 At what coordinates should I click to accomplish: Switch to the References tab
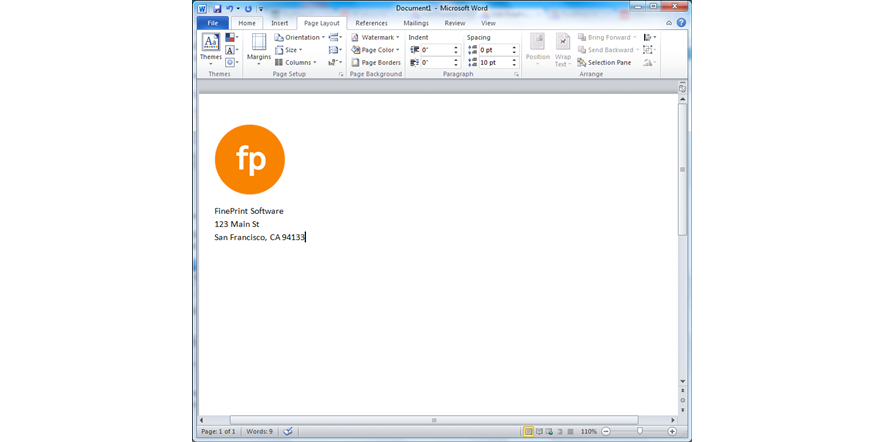pos(371,23)
